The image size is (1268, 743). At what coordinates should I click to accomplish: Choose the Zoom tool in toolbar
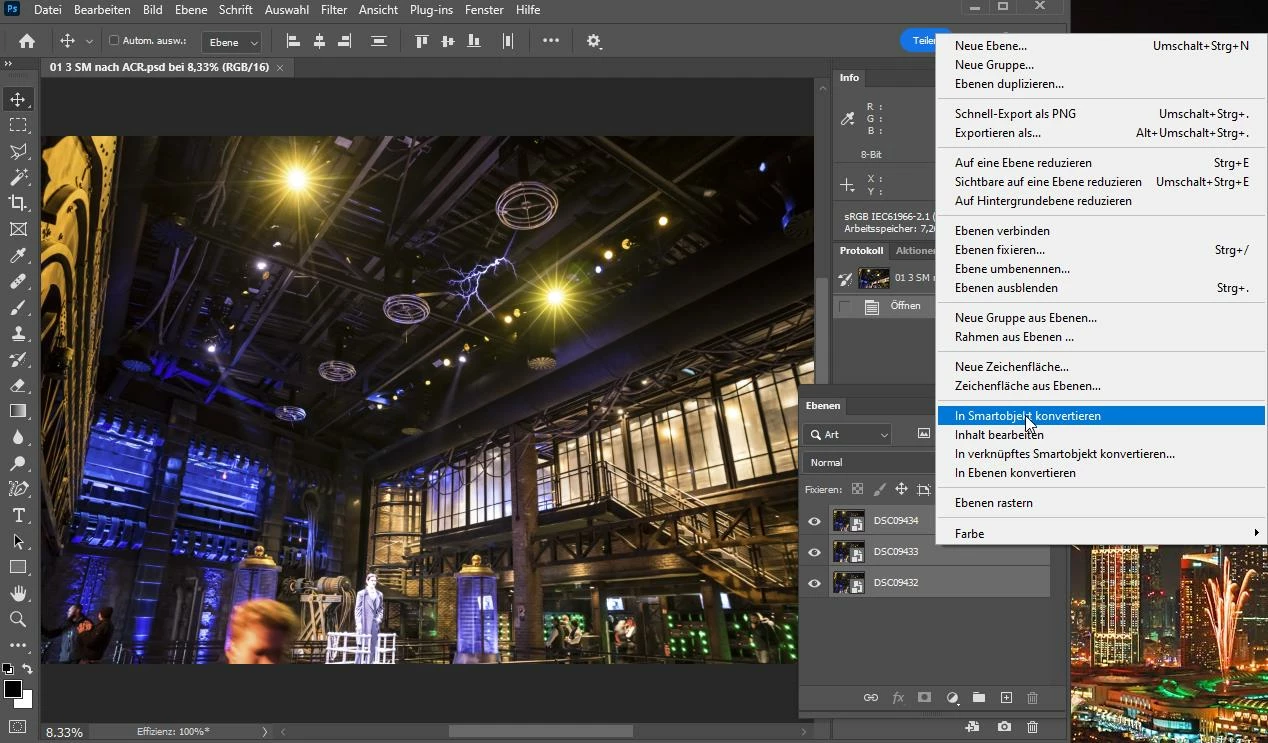pyautogui.click(x=18, y=619)
